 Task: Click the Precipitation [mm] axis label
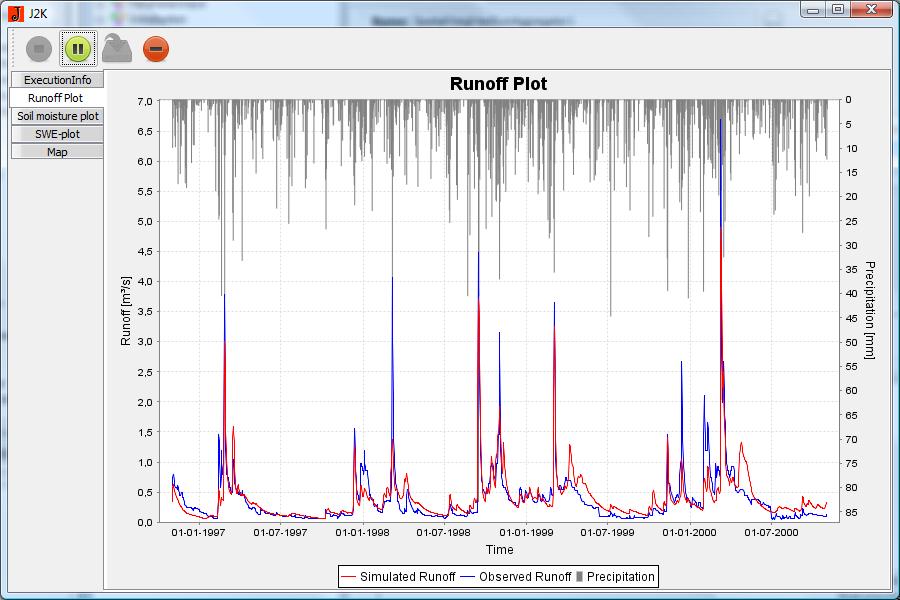click(x=869, y=310)
